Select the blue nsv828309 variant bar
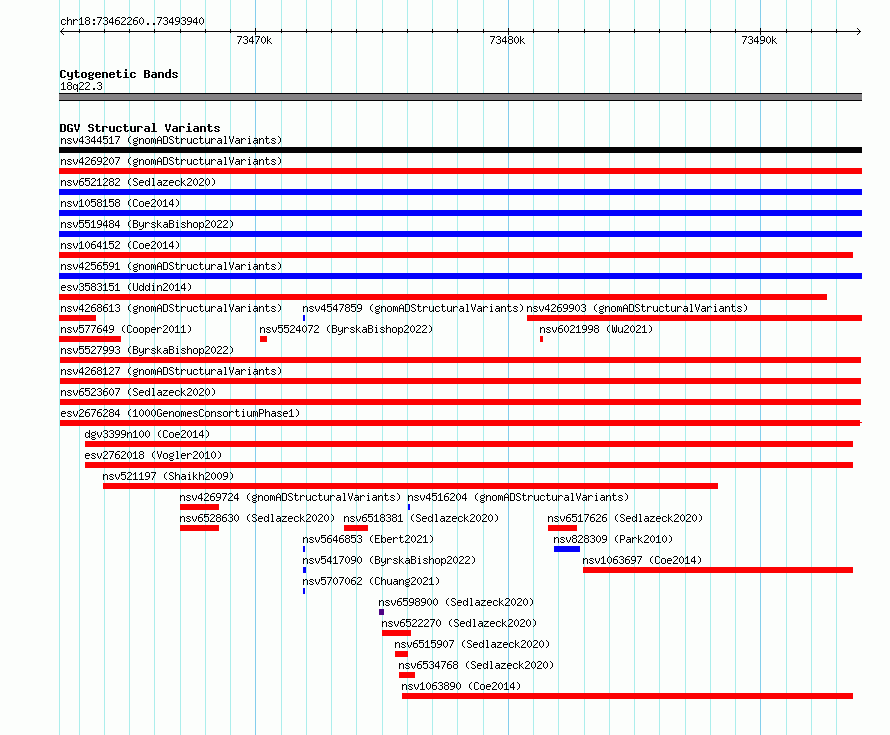 click(567, 549)
